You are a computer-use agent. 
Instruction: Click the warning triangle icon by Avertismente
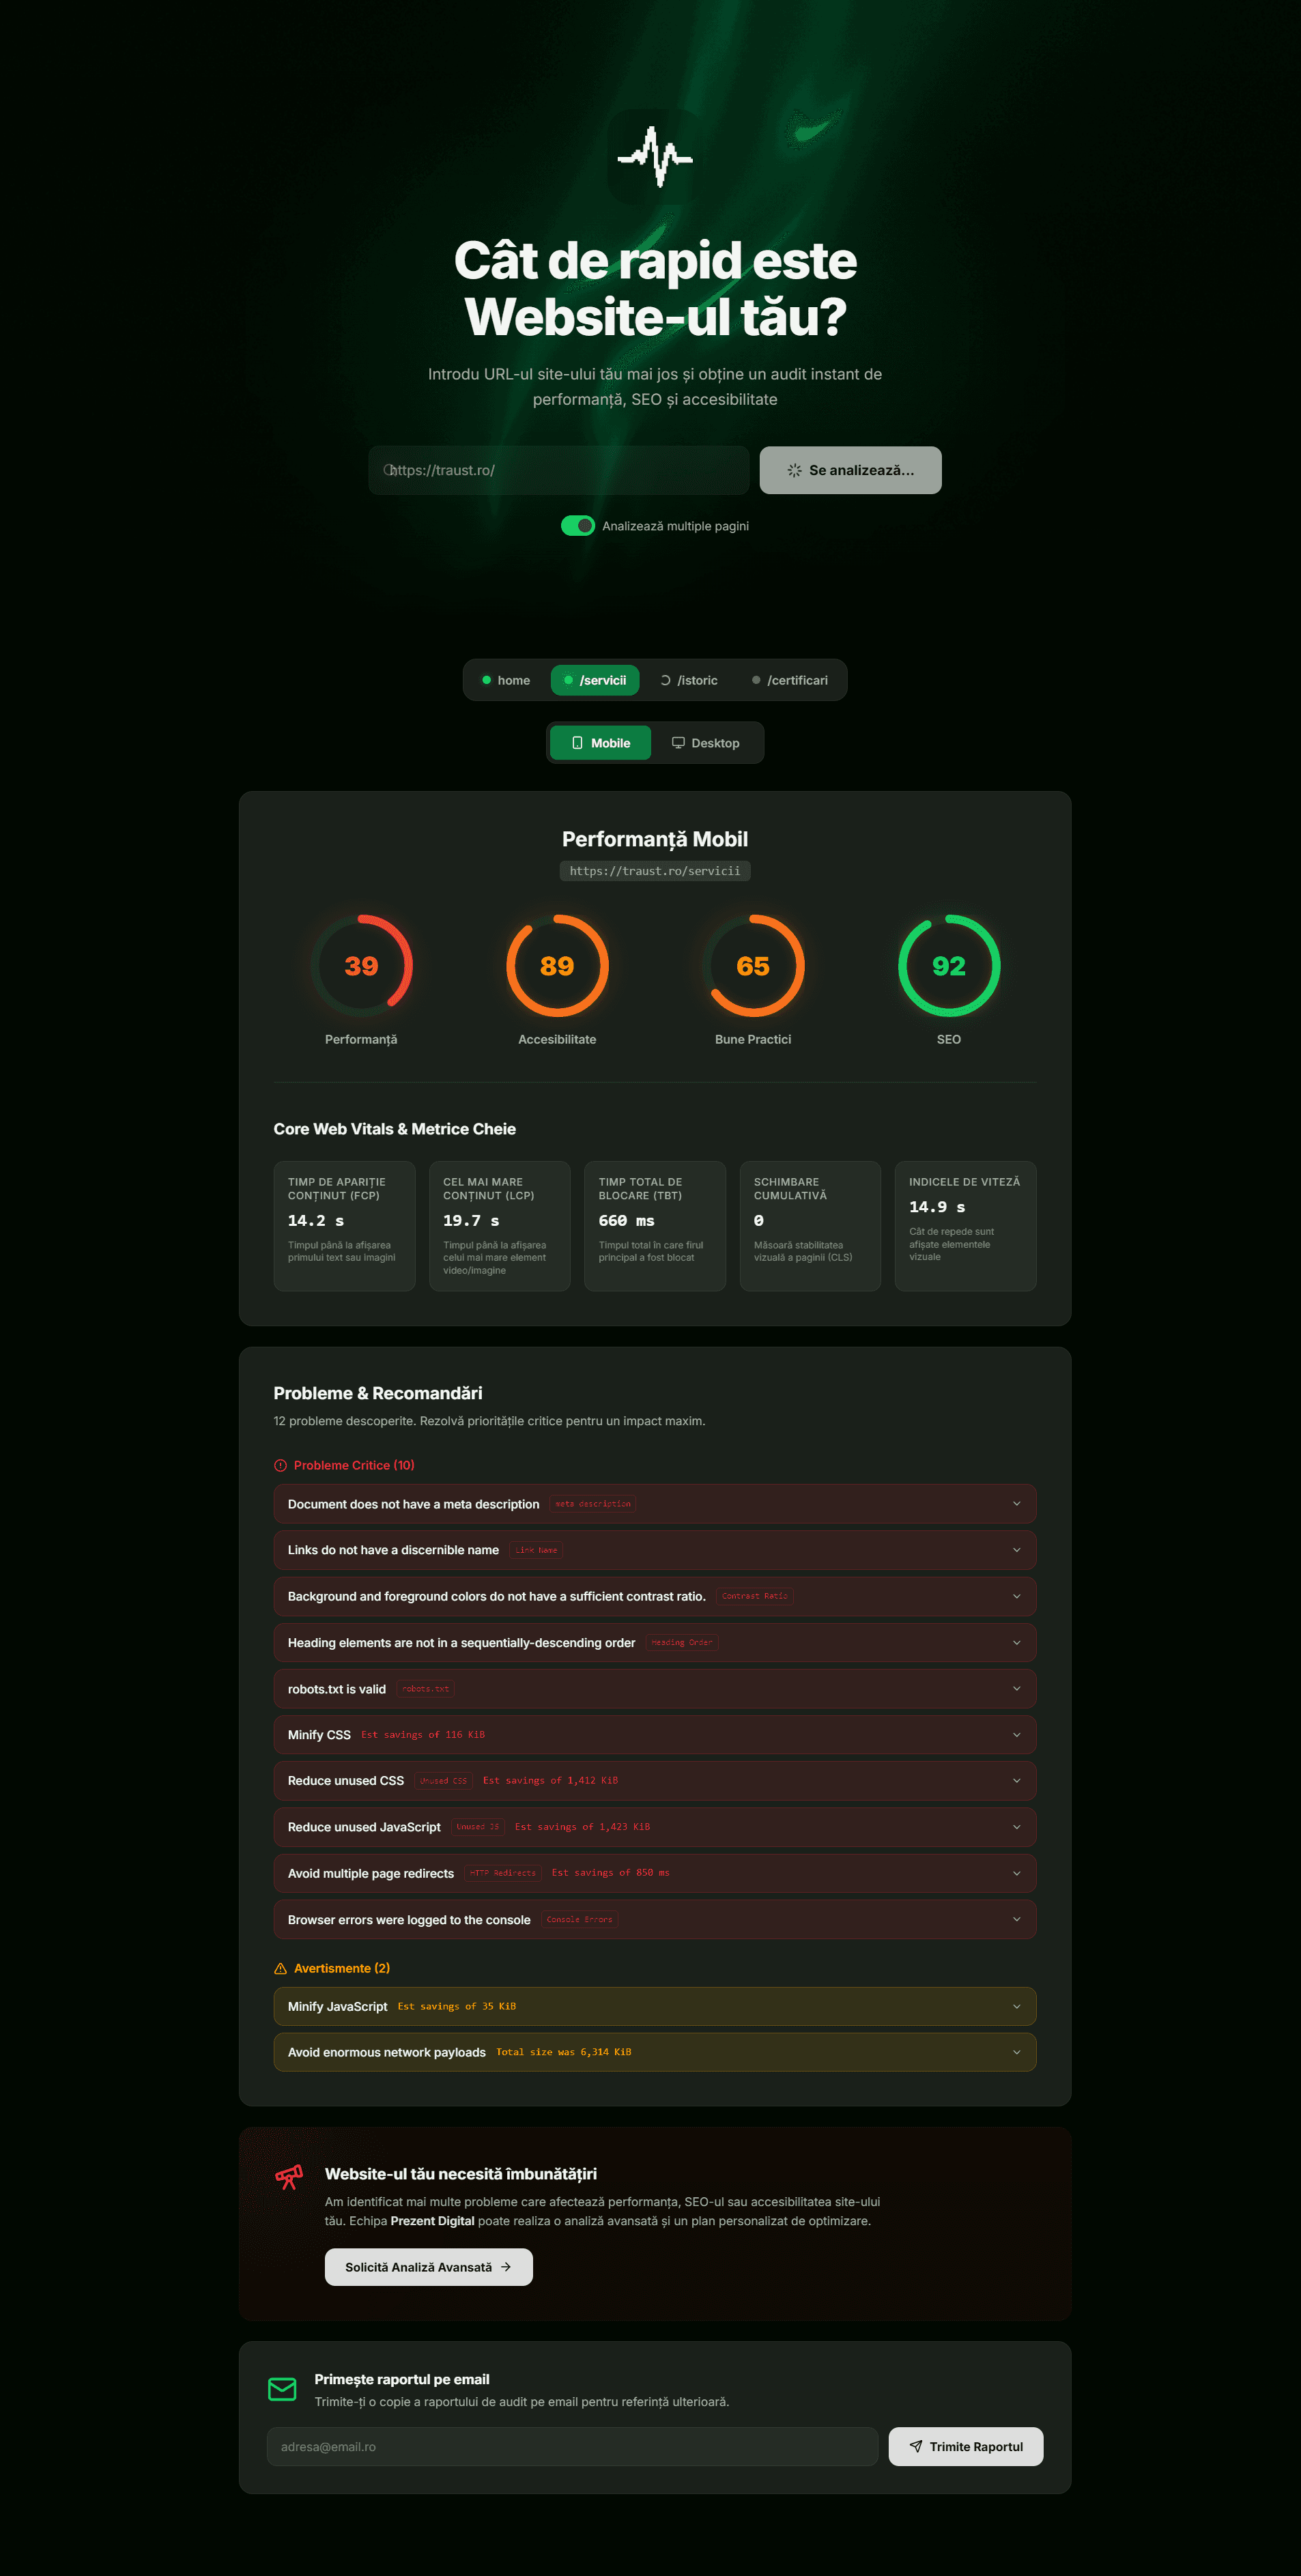coord(280,1968)
